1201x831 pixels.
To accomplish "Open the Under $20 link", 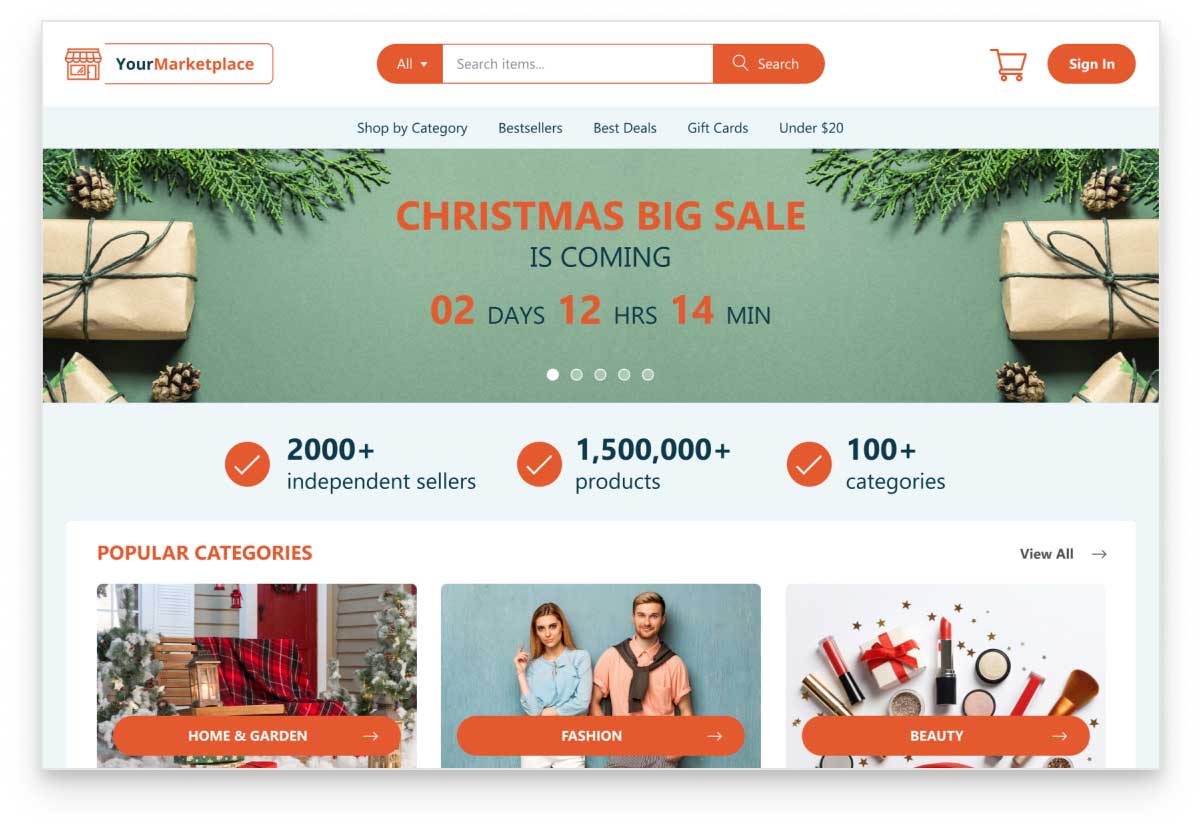I will tap(811, 128).
